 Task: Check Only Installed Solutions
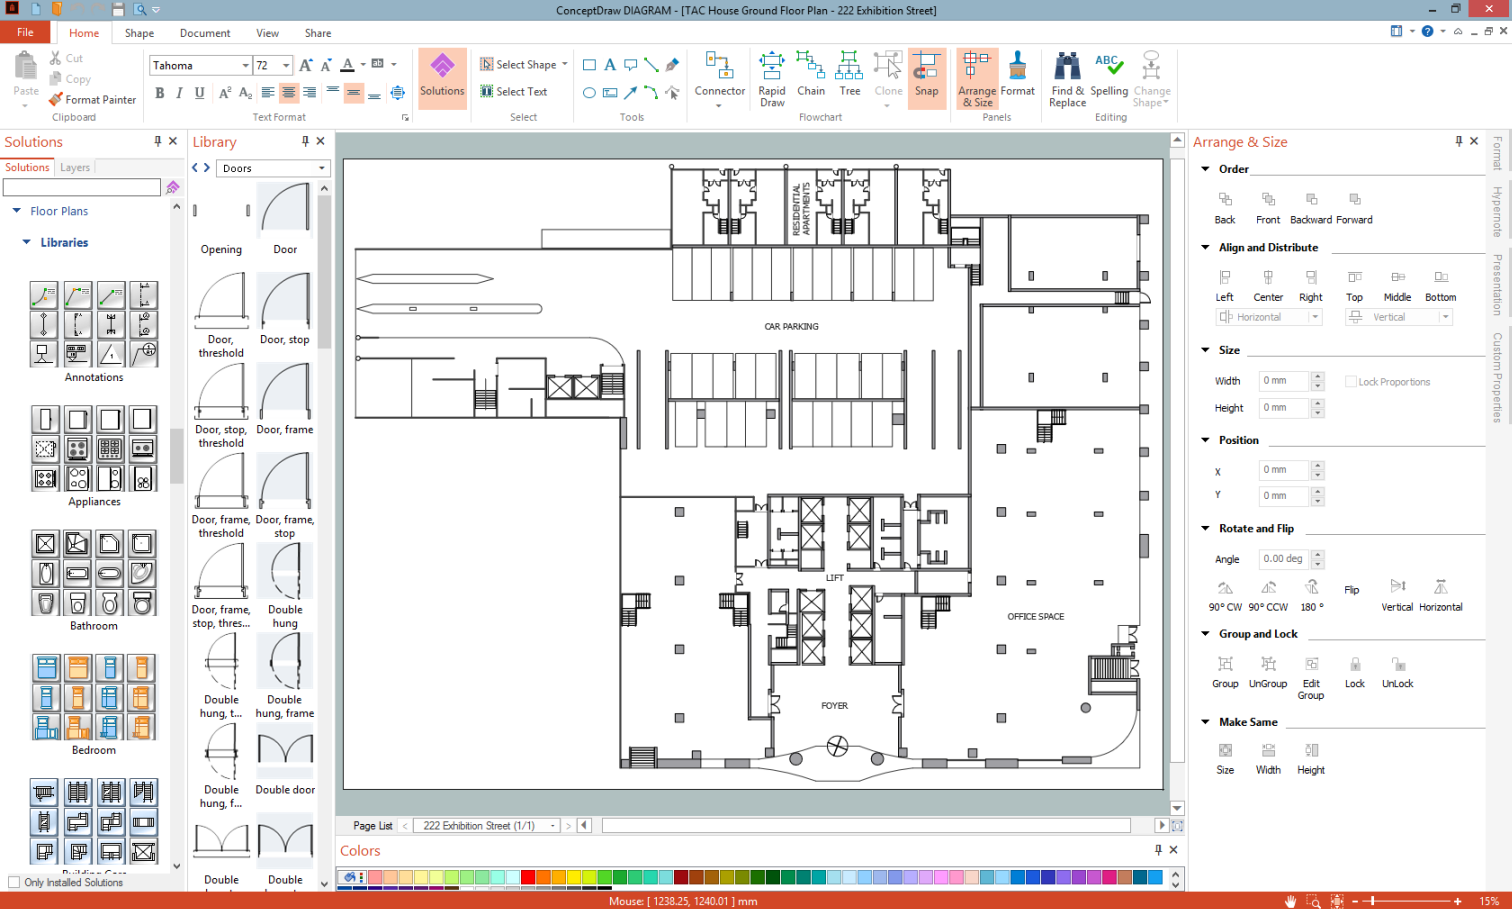pyautogui.click(x=14, y=882)
